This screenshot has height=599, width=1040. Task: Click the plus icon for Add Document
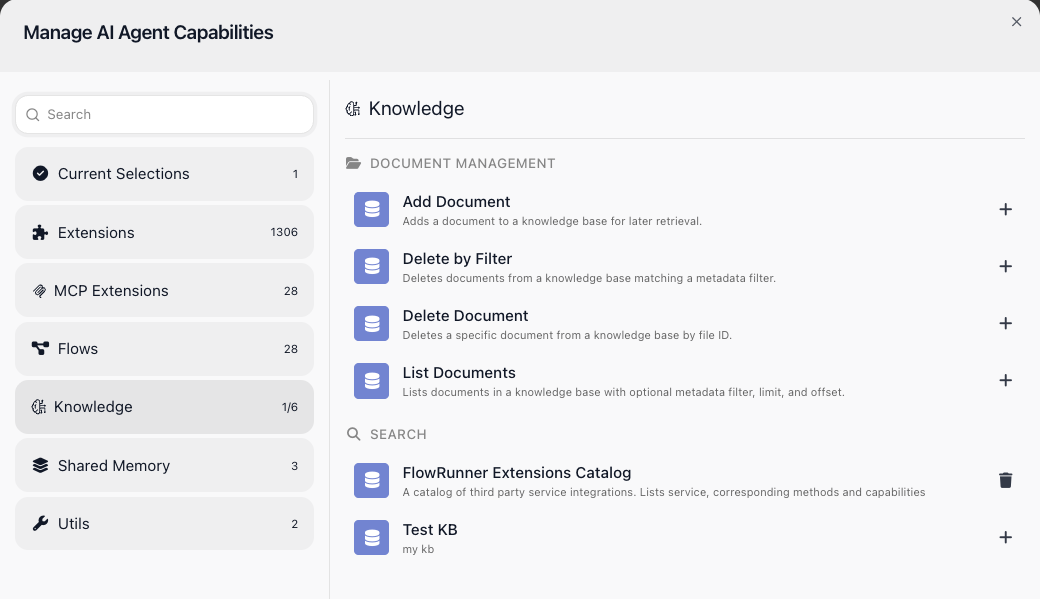[x=1006, y=210]
